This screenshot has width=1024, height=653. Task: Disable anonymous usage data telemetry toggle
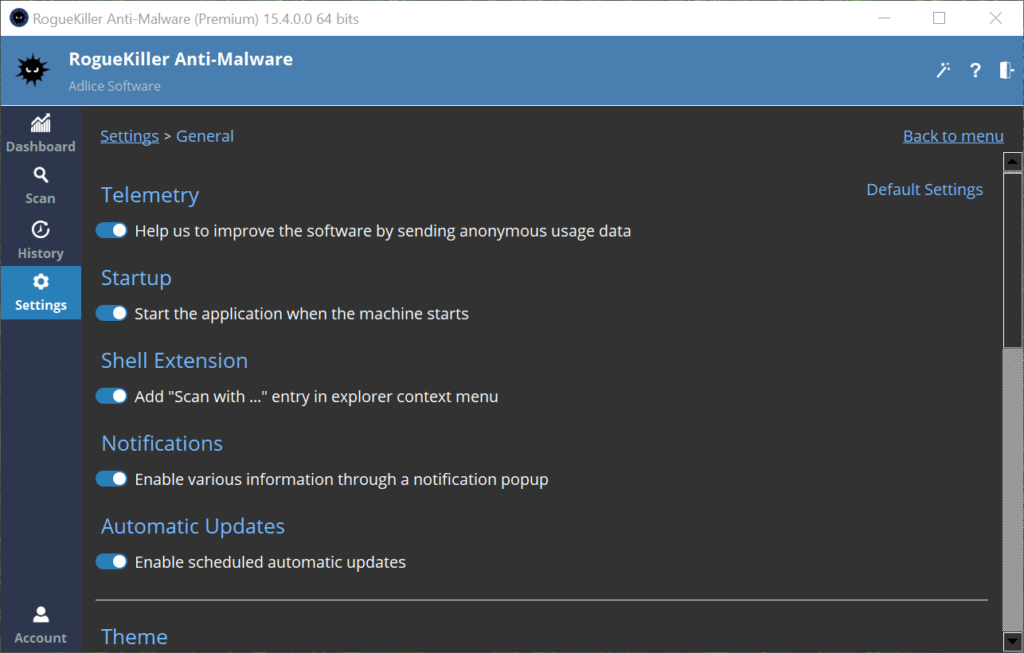coord(112,231)
